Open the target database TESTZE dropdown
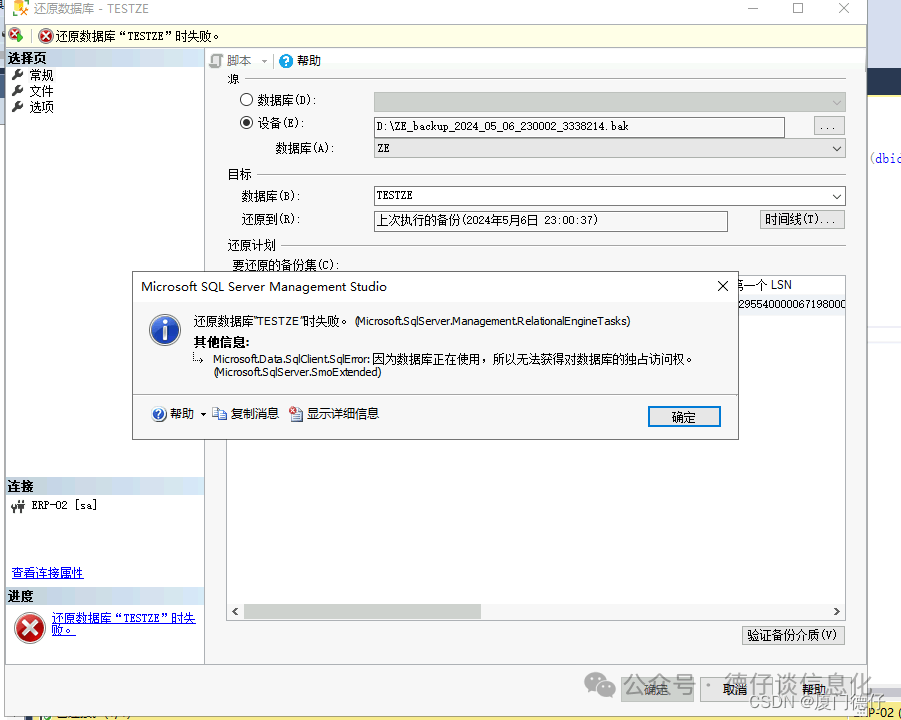This screenshot has width=901, height=720. click(x=837, y=196)
